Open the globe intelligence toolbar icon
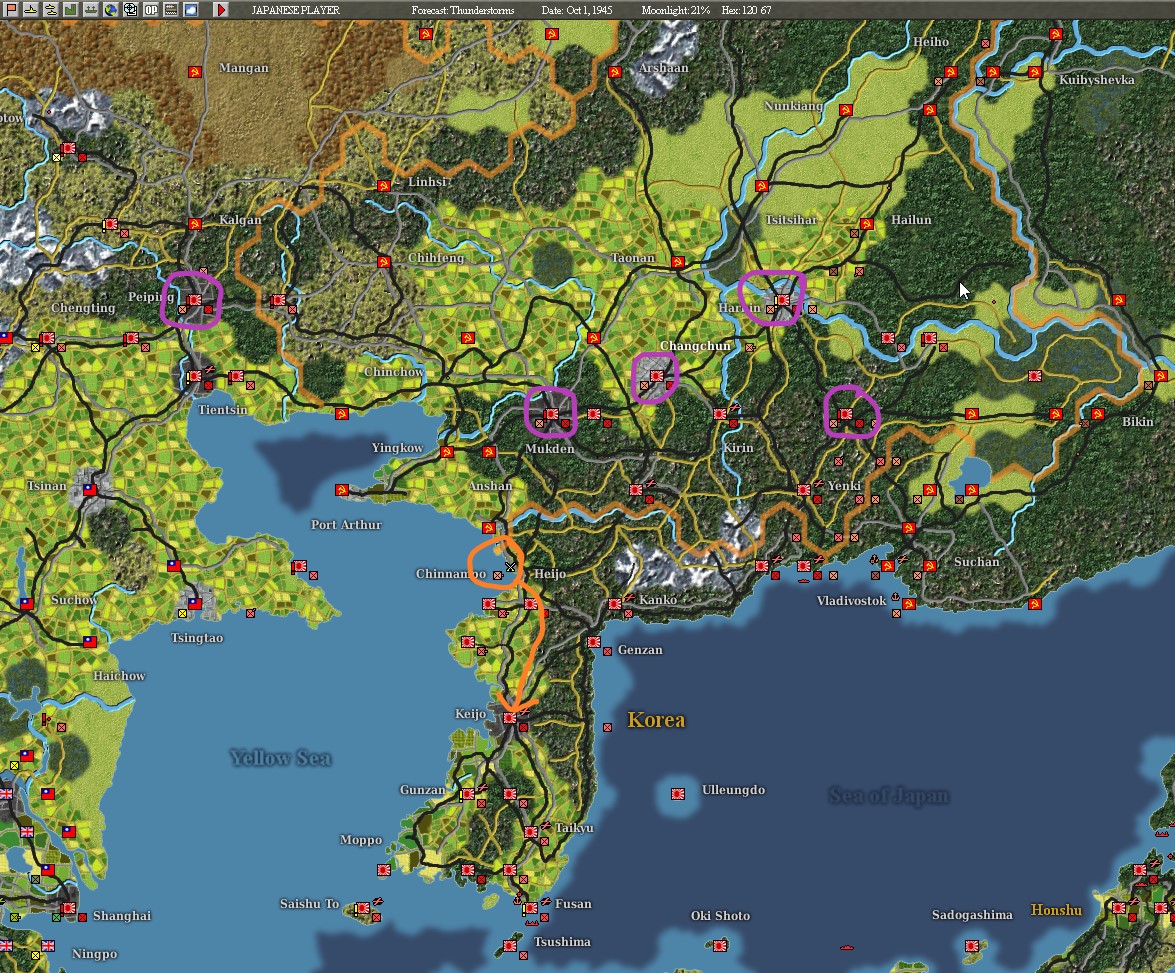 point(111,10)
